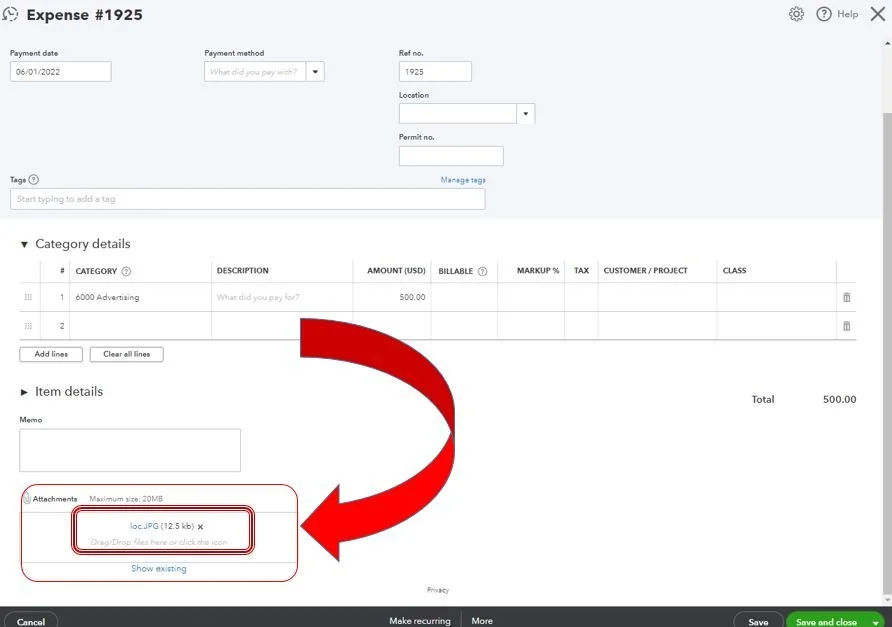
Task: Expand the Item details section
Action: click(24, 391)
